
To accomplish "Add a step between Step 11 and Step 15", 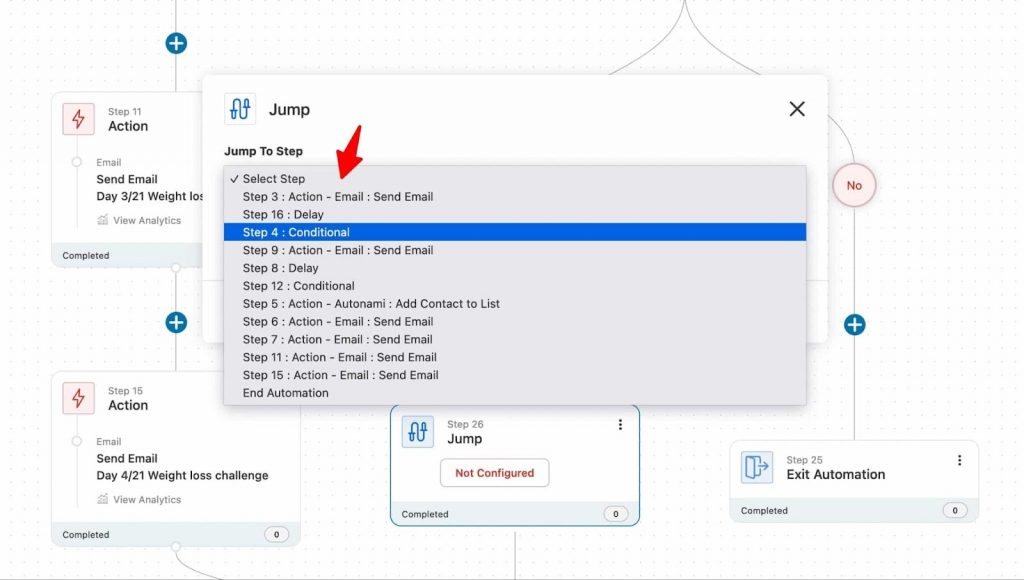I will (x=176, y=322).
